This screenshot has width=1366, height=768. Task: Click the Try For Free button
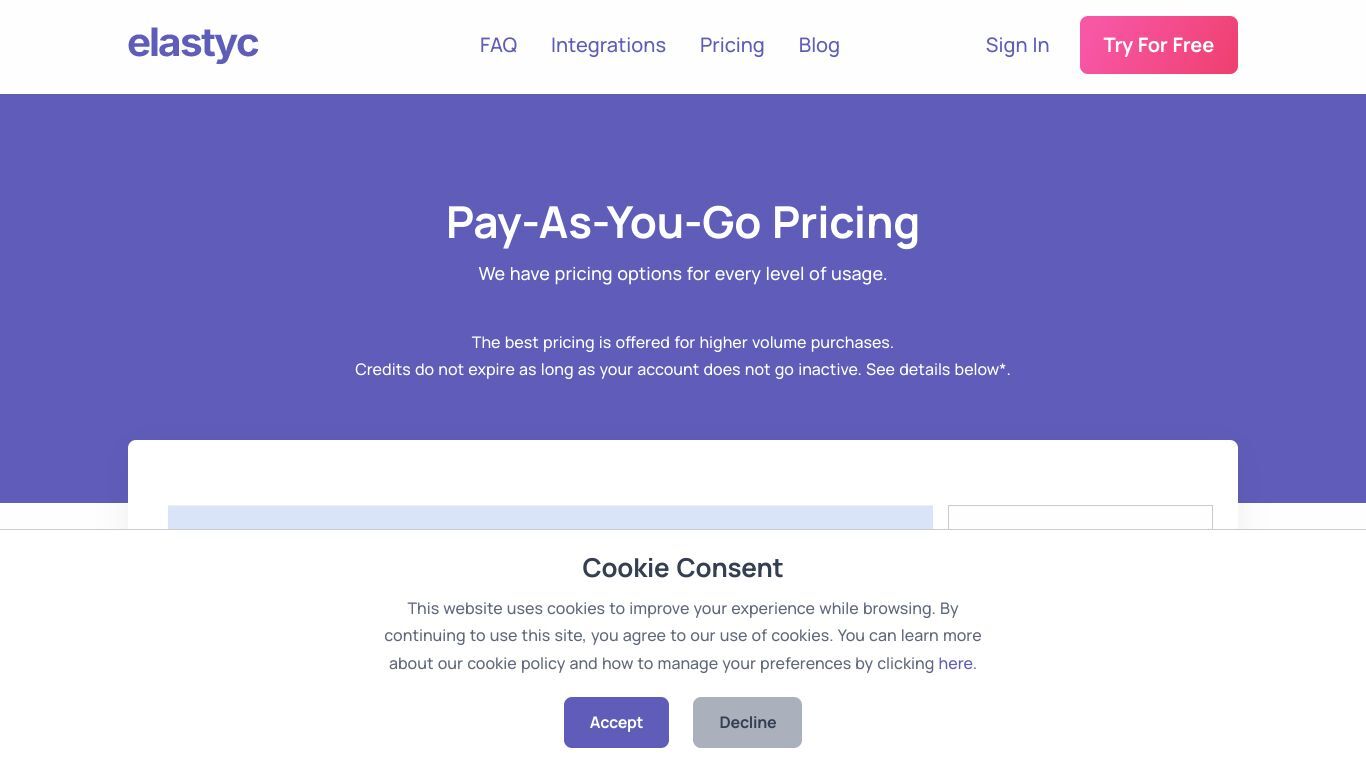(x=1159, y=45)
